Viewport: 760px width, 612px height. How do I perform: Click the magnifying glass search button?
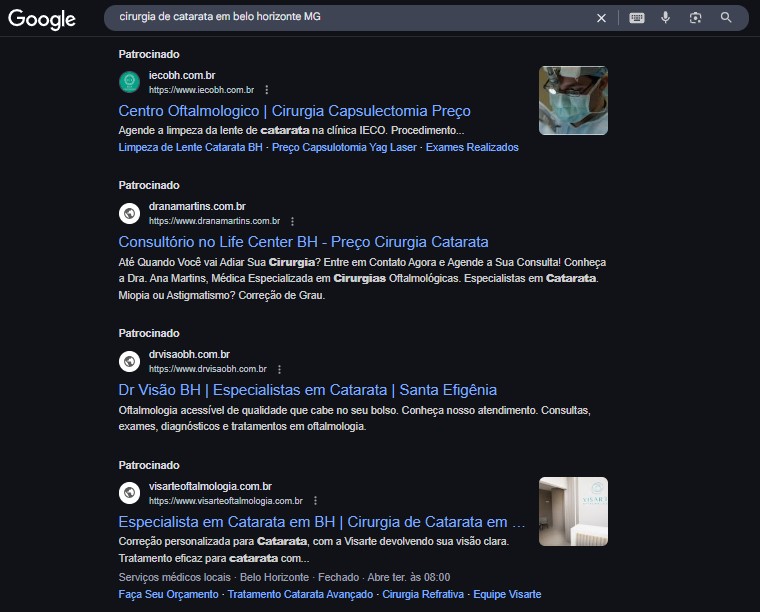726,17
